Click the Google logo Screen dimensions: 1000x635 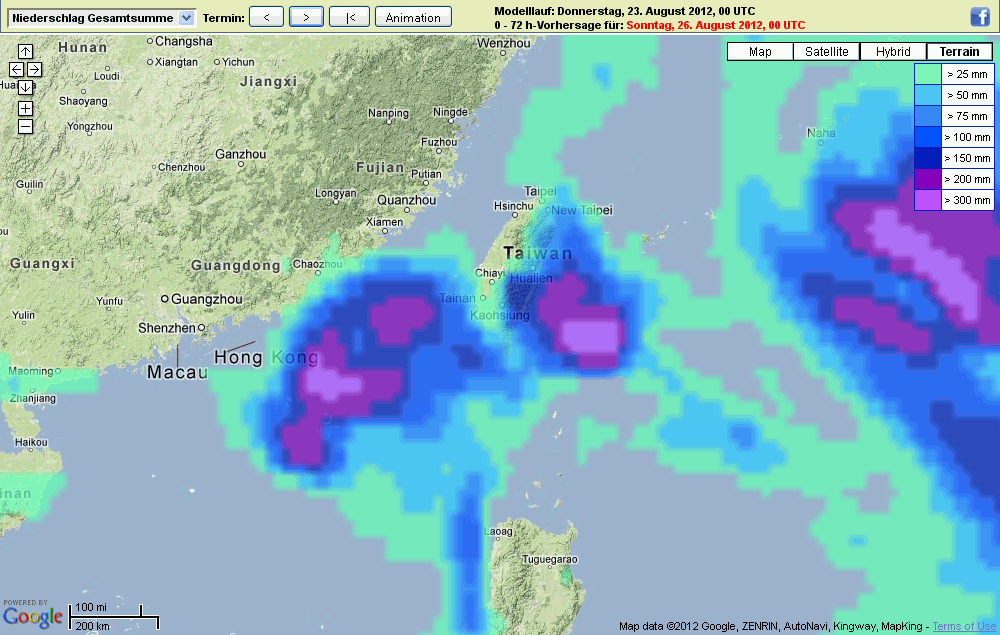point(33,617)
